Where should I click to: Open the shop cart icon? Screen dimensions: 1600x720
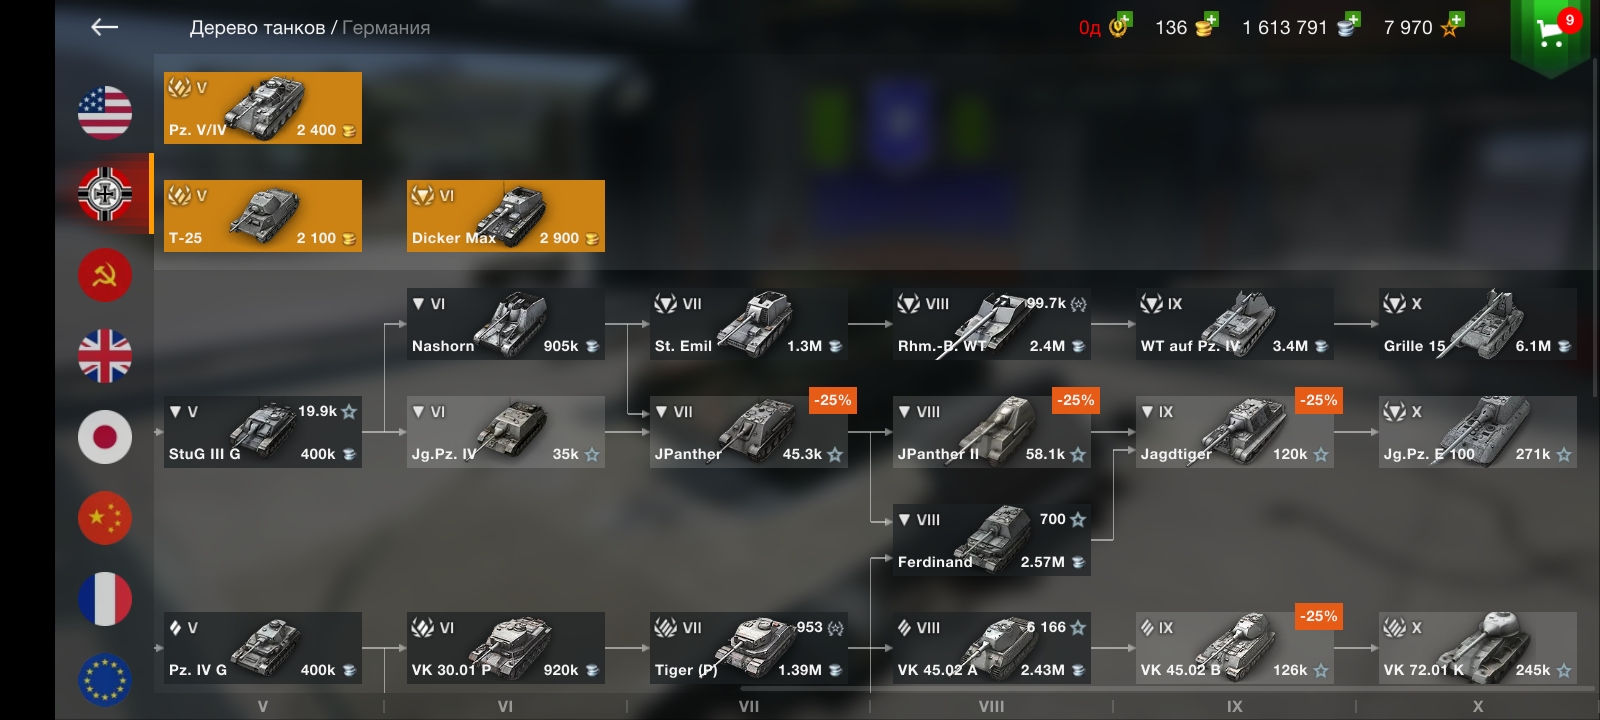tap(1550, 35)
